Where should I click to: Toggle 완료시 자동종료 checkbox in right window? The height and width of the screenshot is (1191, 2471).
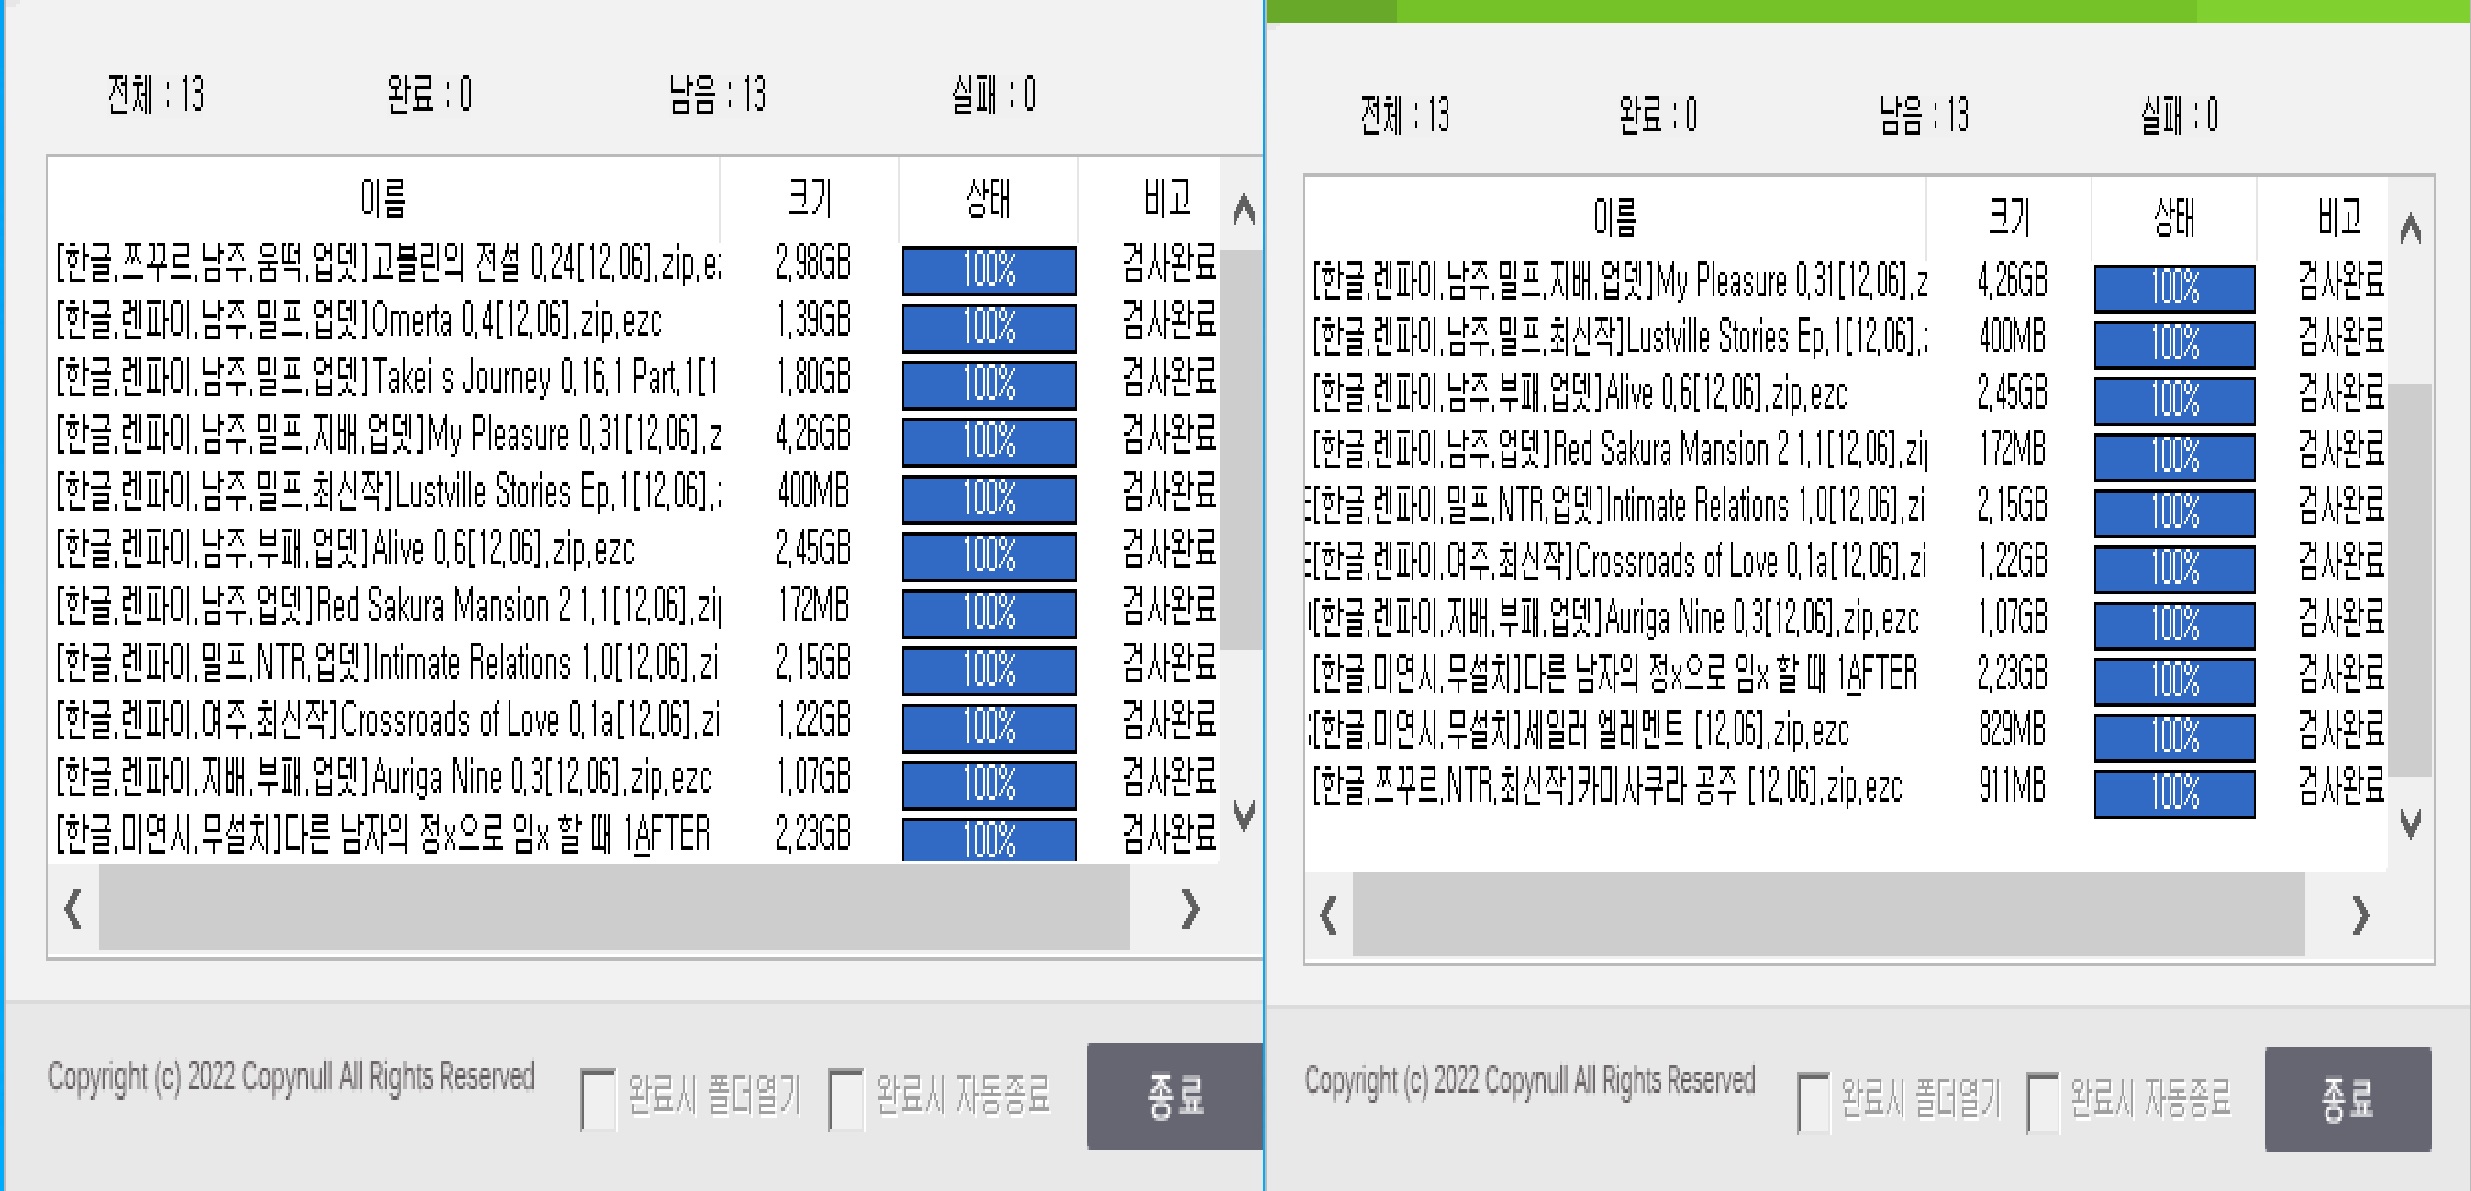(x=2042, y=1102)
